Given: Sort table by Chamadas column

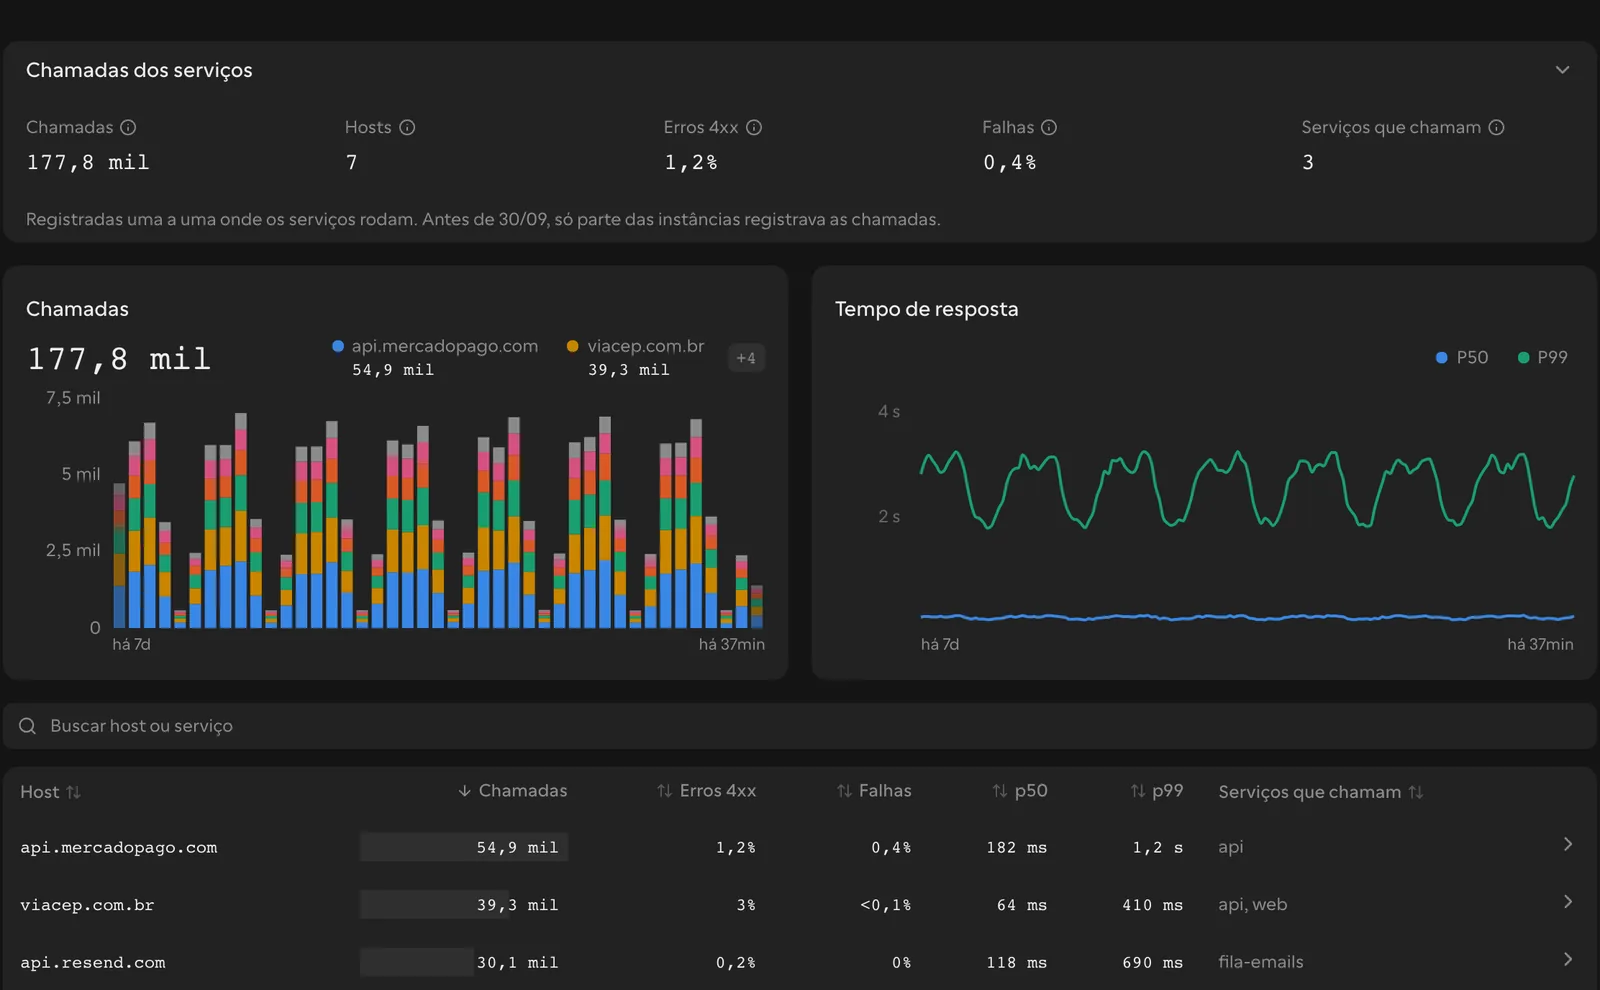Looking at the screenshot, I should tap(512, 791).
